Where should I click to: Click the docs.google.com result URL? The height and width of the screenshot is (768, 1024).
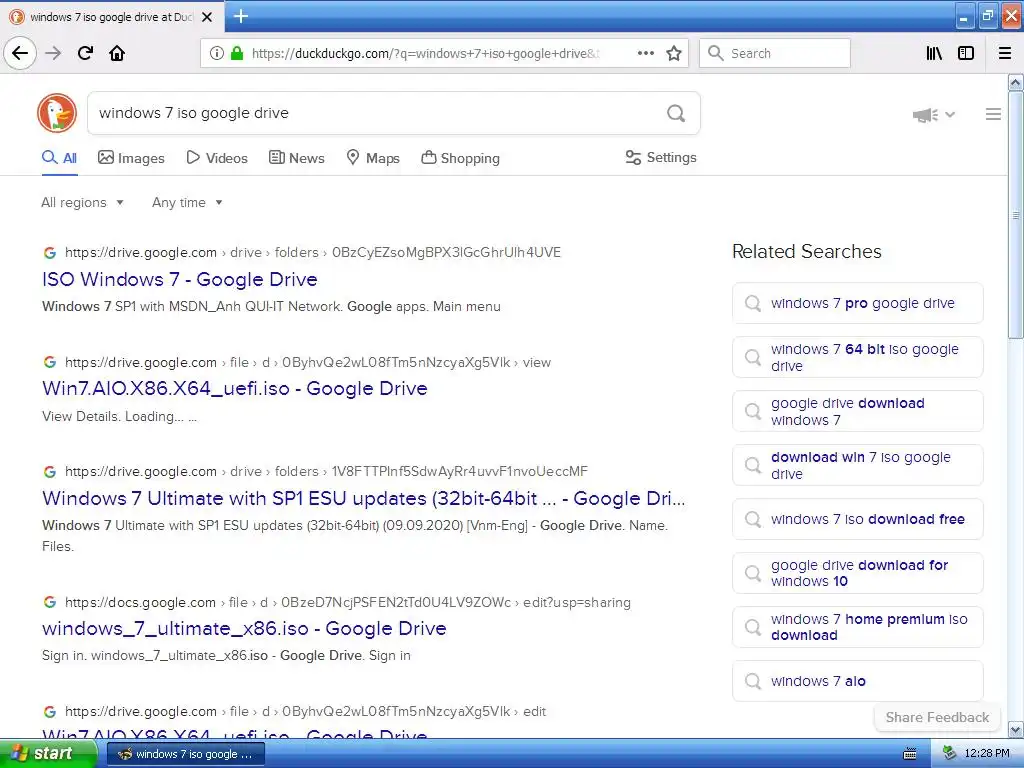coord(347,603)
